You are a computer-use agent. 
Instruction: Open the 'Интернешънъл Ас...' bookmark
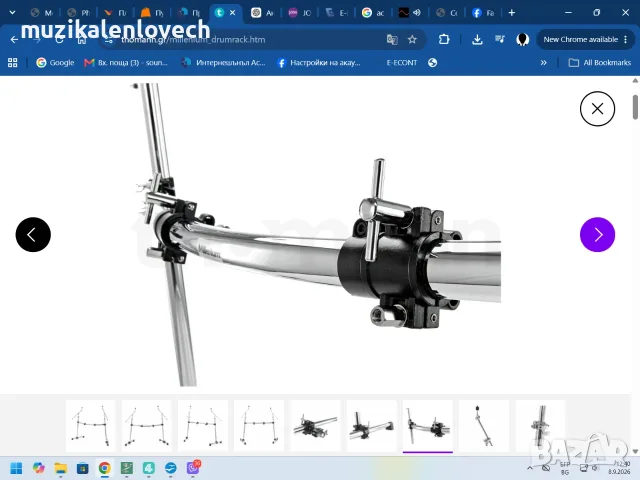click(224, 62)
